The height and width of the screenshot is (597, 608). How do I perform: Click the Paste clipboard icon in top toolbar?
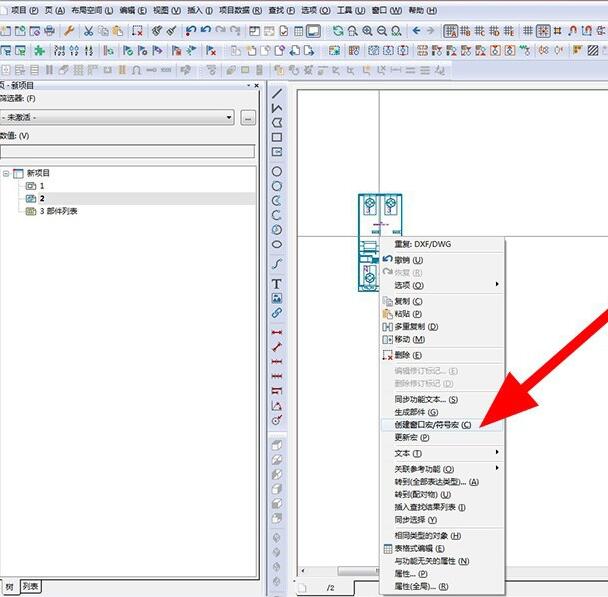pos(117,31)
